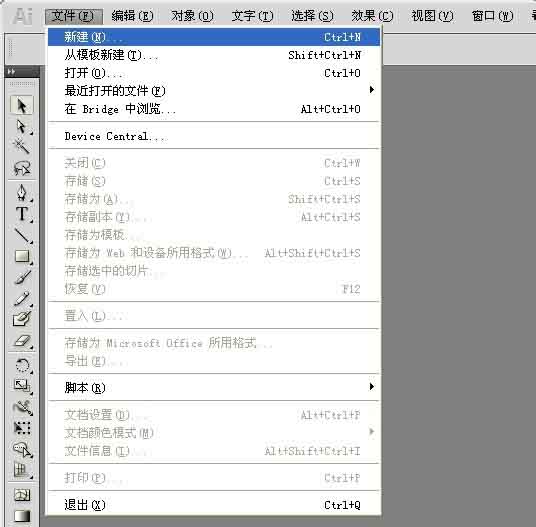Select the Selection tool (black arrow)

tap(22, 105)
